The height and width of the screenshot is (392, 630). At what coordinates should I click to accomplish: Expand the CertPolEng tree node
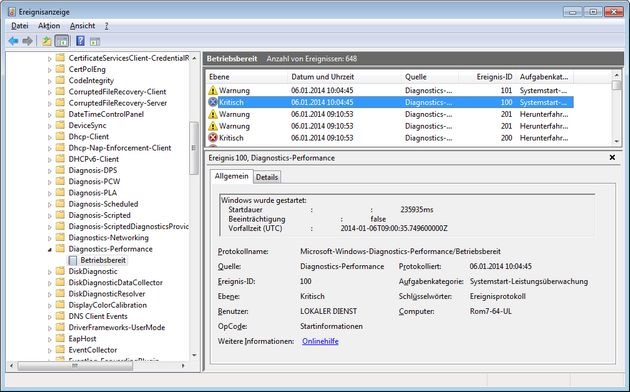pos(50,70)
